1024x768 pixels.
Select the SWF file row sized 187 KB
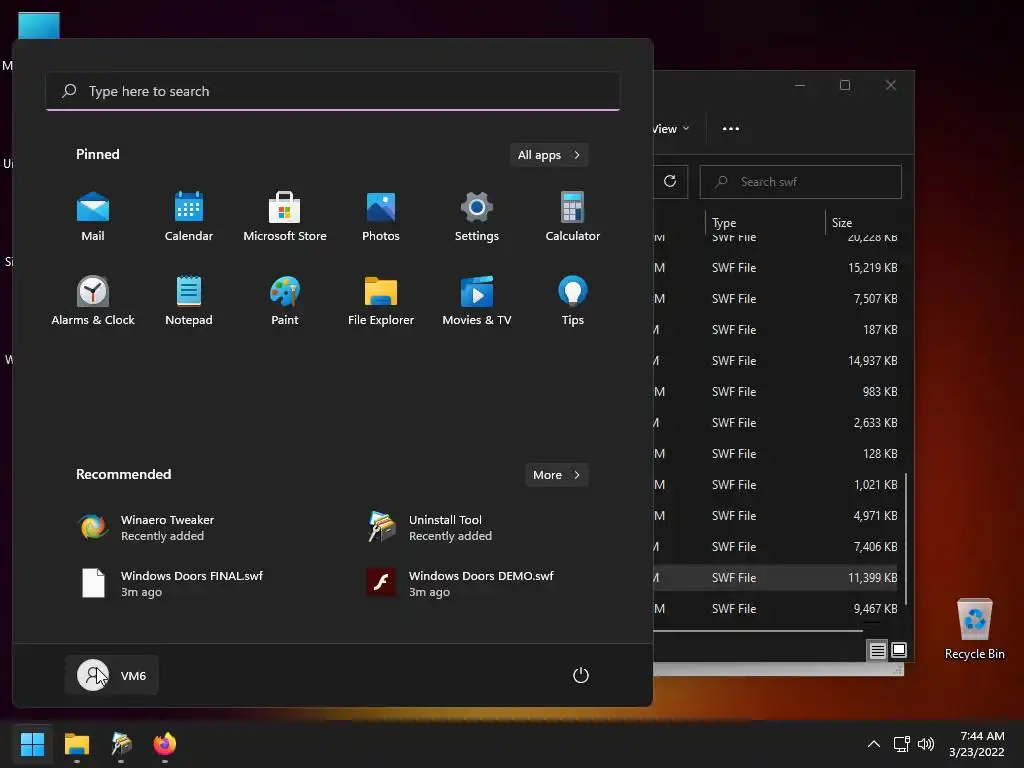[776, 330]
